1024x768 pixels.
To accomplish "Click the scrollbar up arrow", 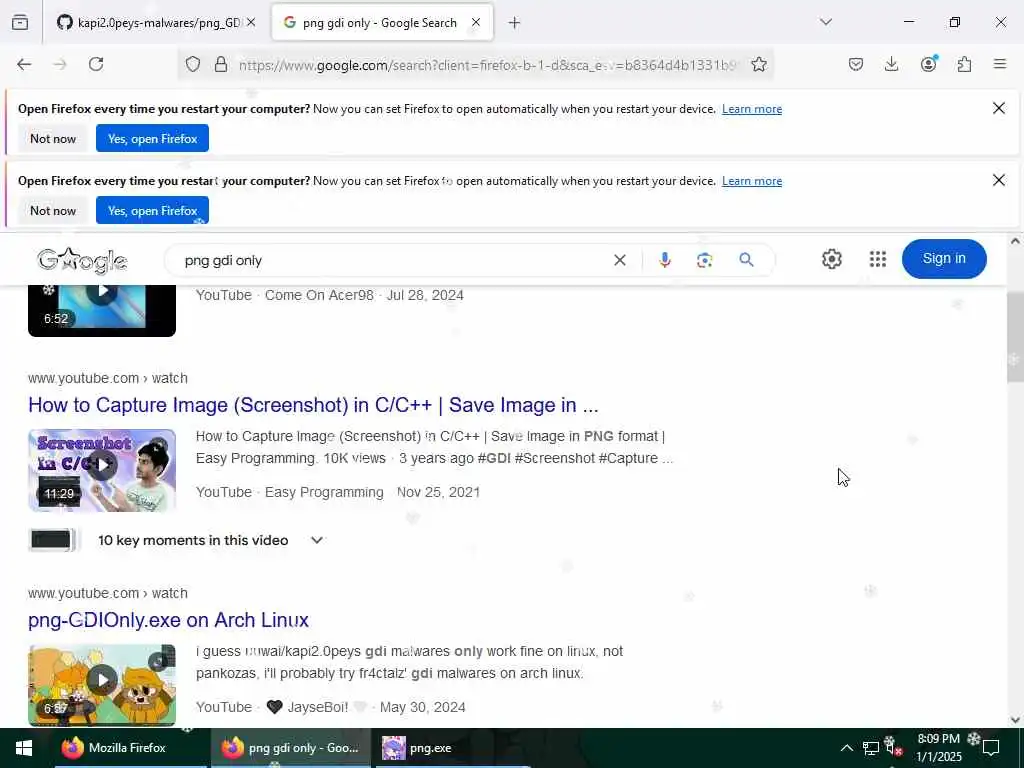I will (1016, 242).
